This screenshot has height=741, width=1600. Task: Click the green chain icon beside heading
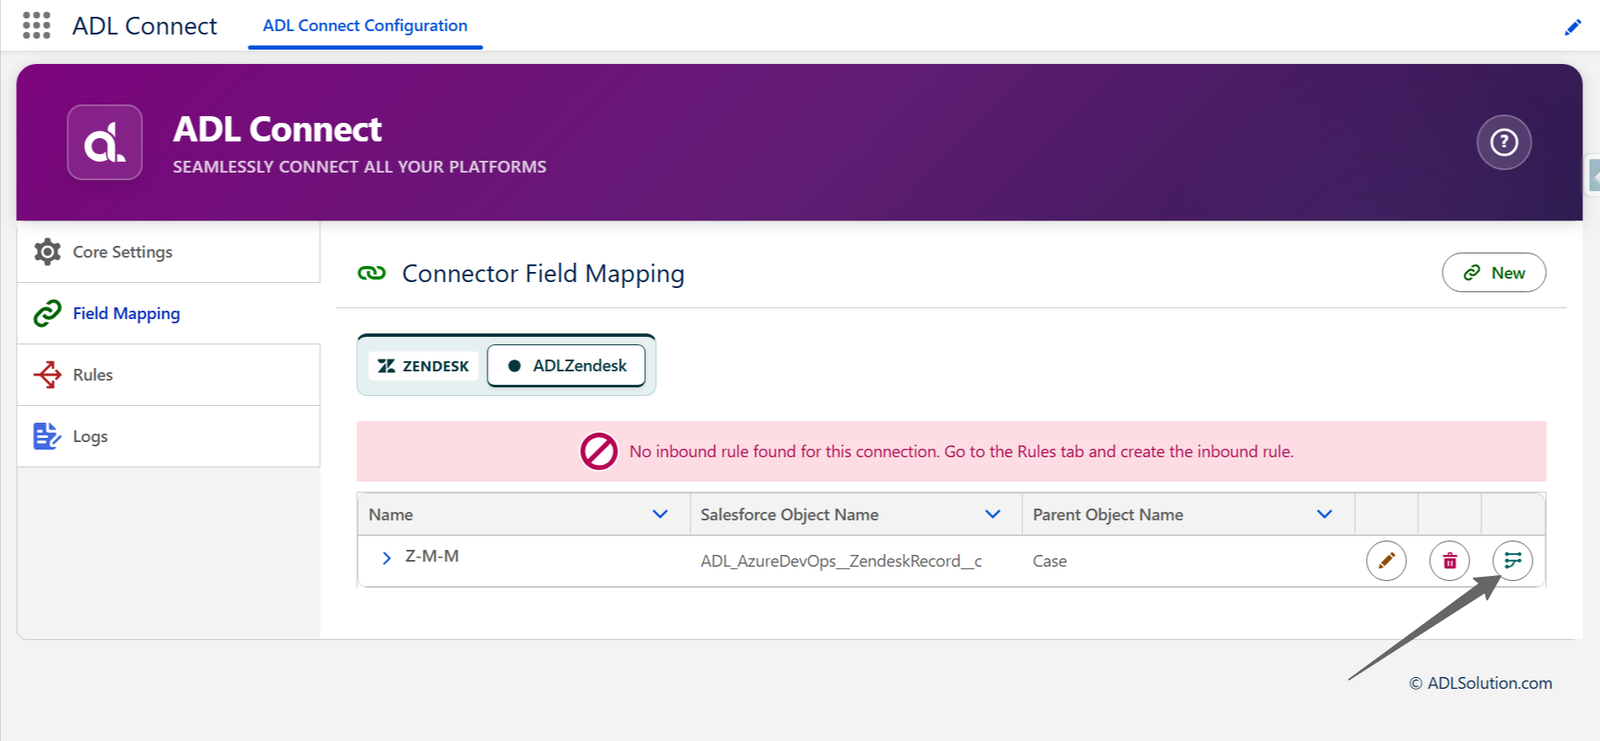(x=372, y=273)
